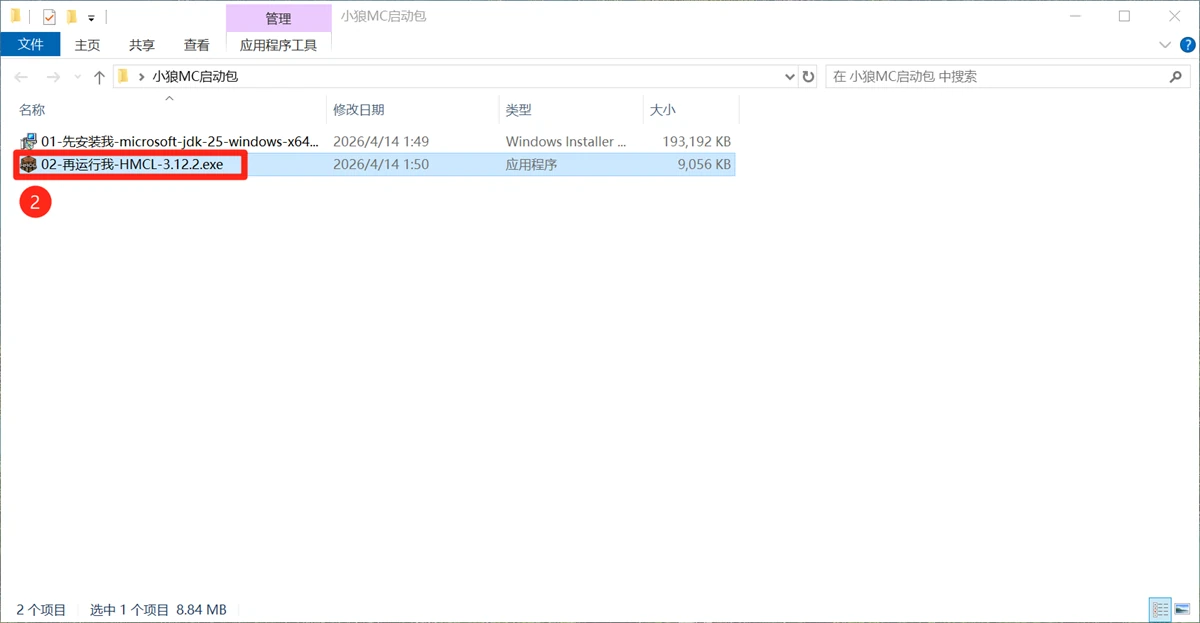Open Customize Quick Access Toolbar dropdown
The height and width of the screenshot is (623, 1200).
click(x=91, y=18)
